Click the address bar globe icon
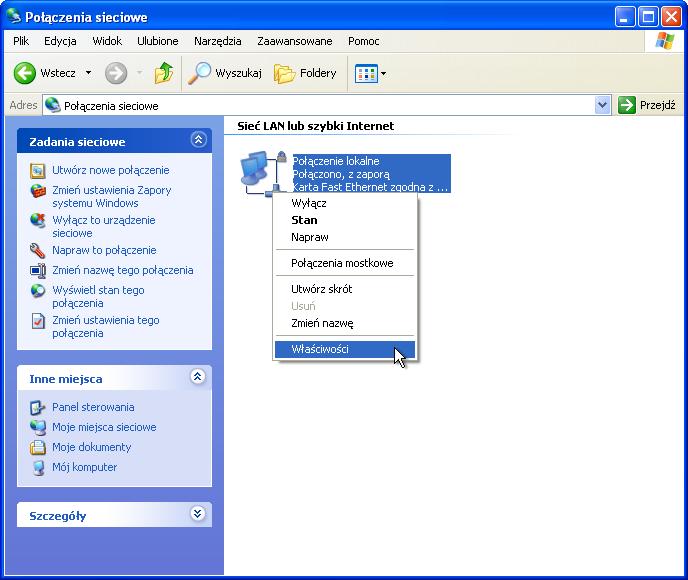688x580 pixels. coord(53,105)
